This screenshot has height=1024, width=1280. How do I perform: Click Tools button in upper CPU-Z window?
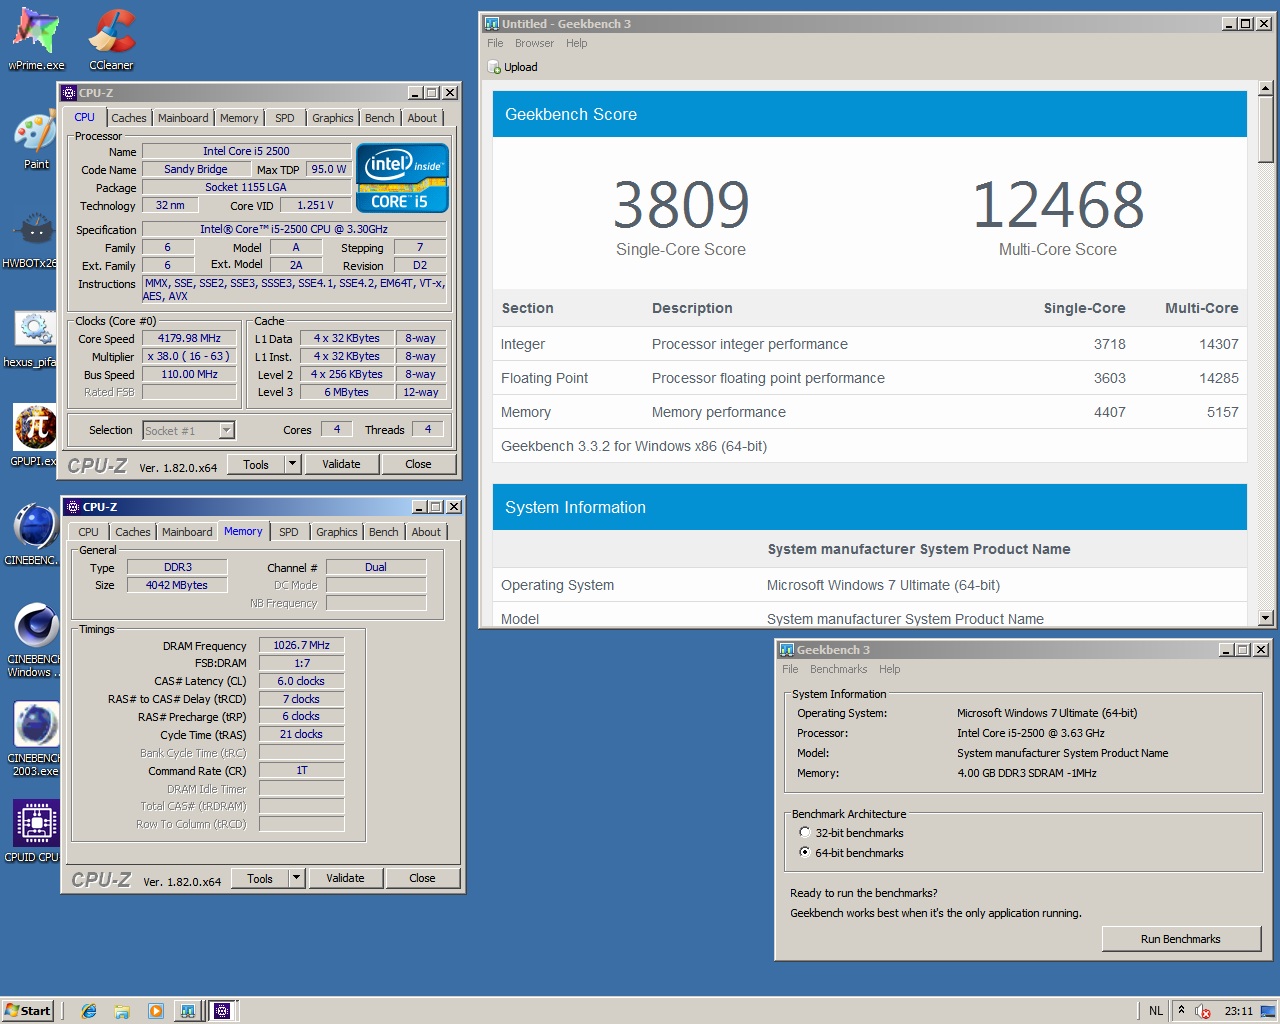coord(256,464)
